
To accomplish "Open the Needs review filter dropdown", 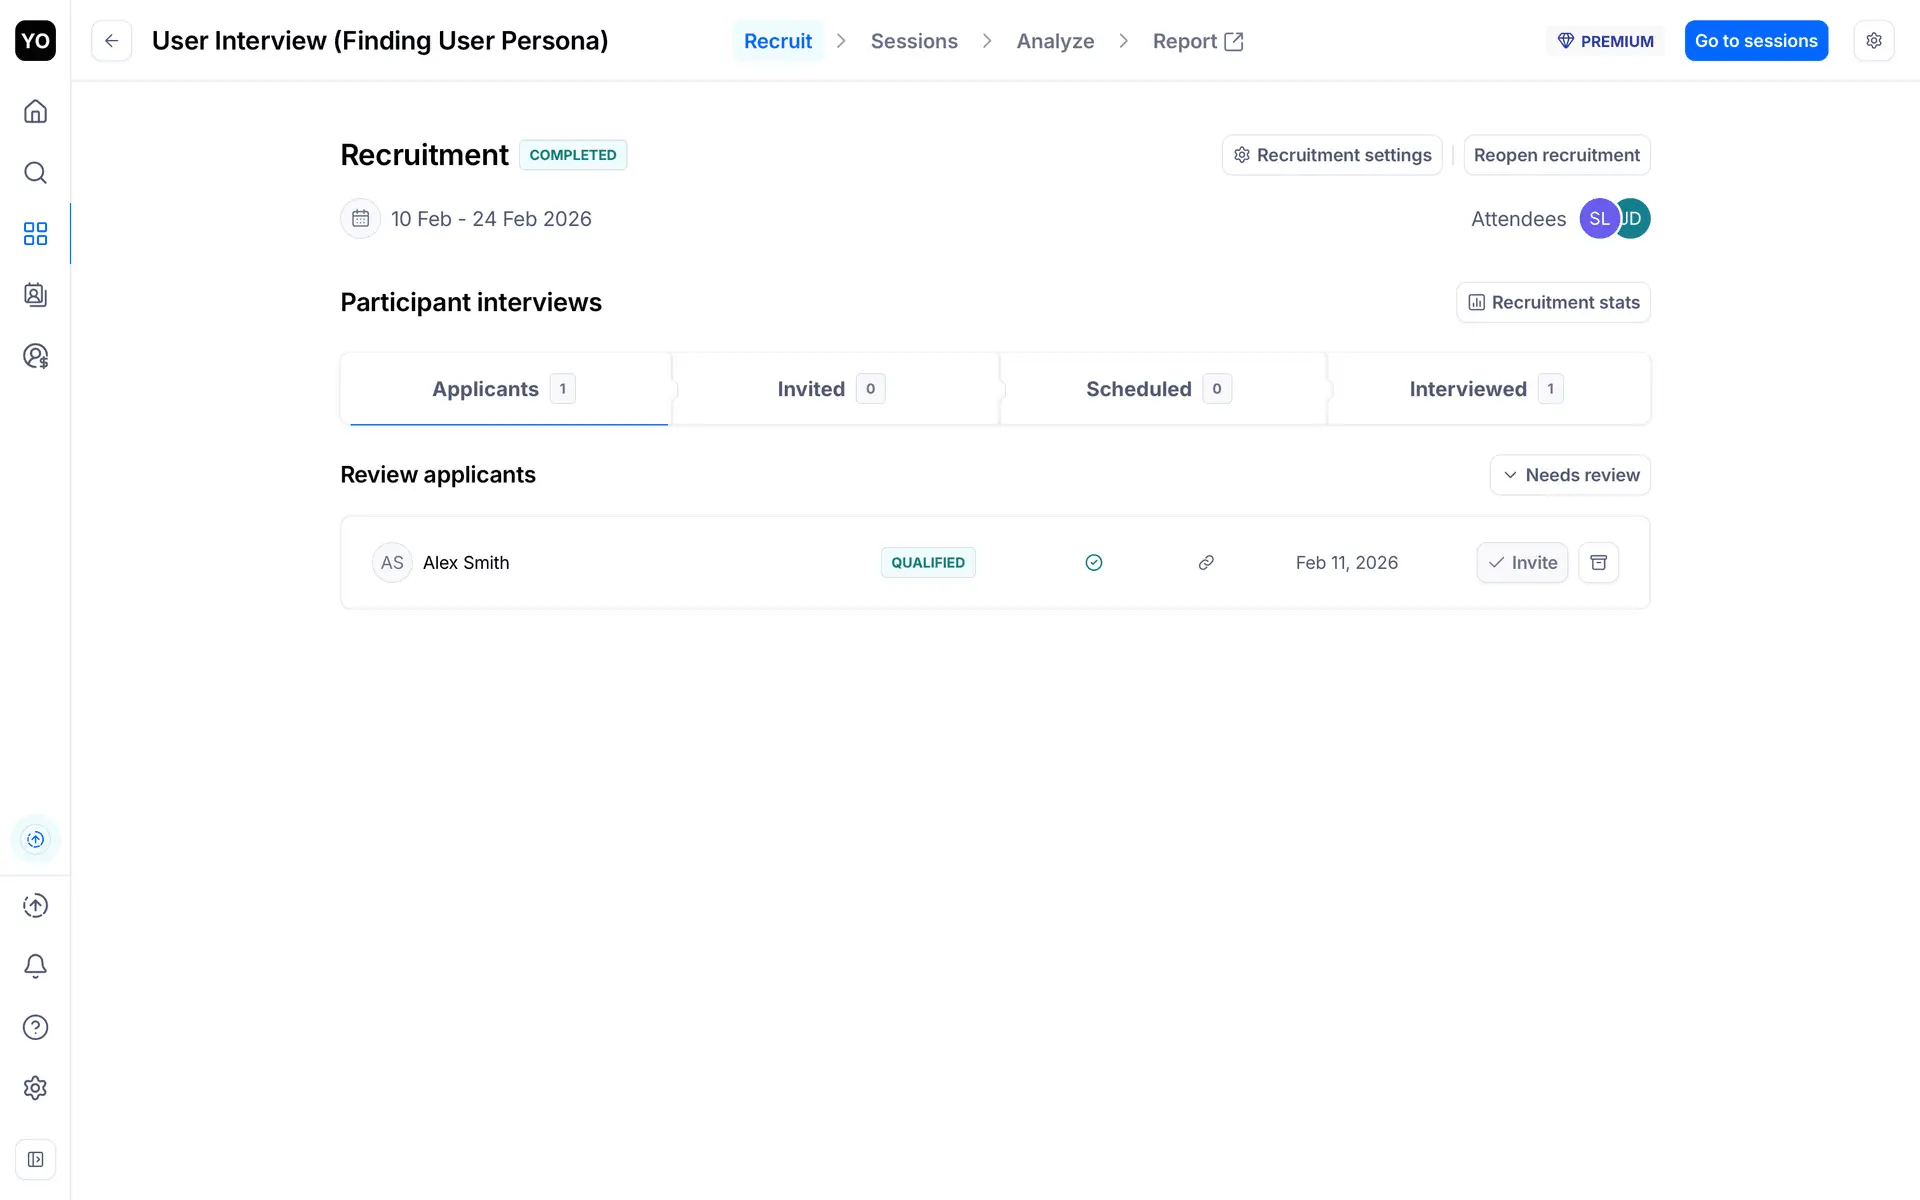I will point(1570,475).
